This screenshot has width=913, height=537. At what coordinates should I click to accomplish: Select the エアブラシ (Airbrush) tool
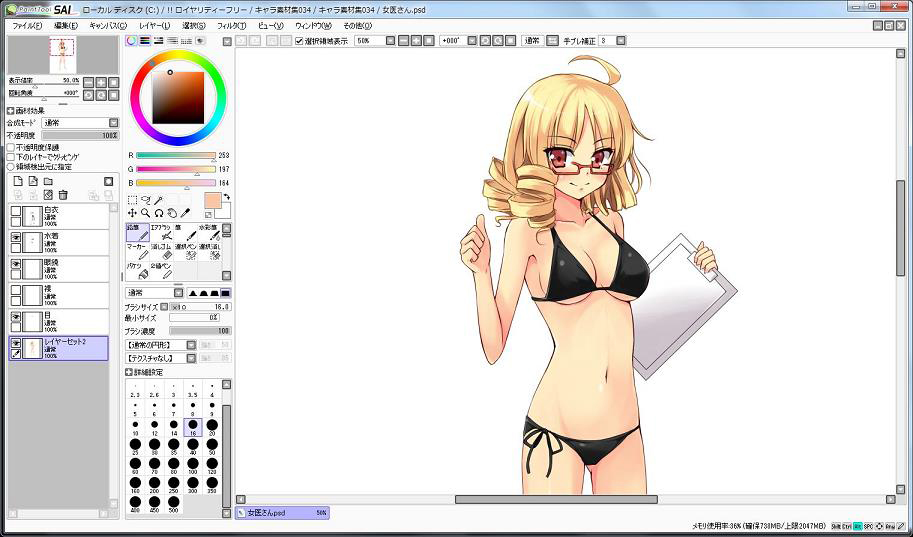[161, 232]
